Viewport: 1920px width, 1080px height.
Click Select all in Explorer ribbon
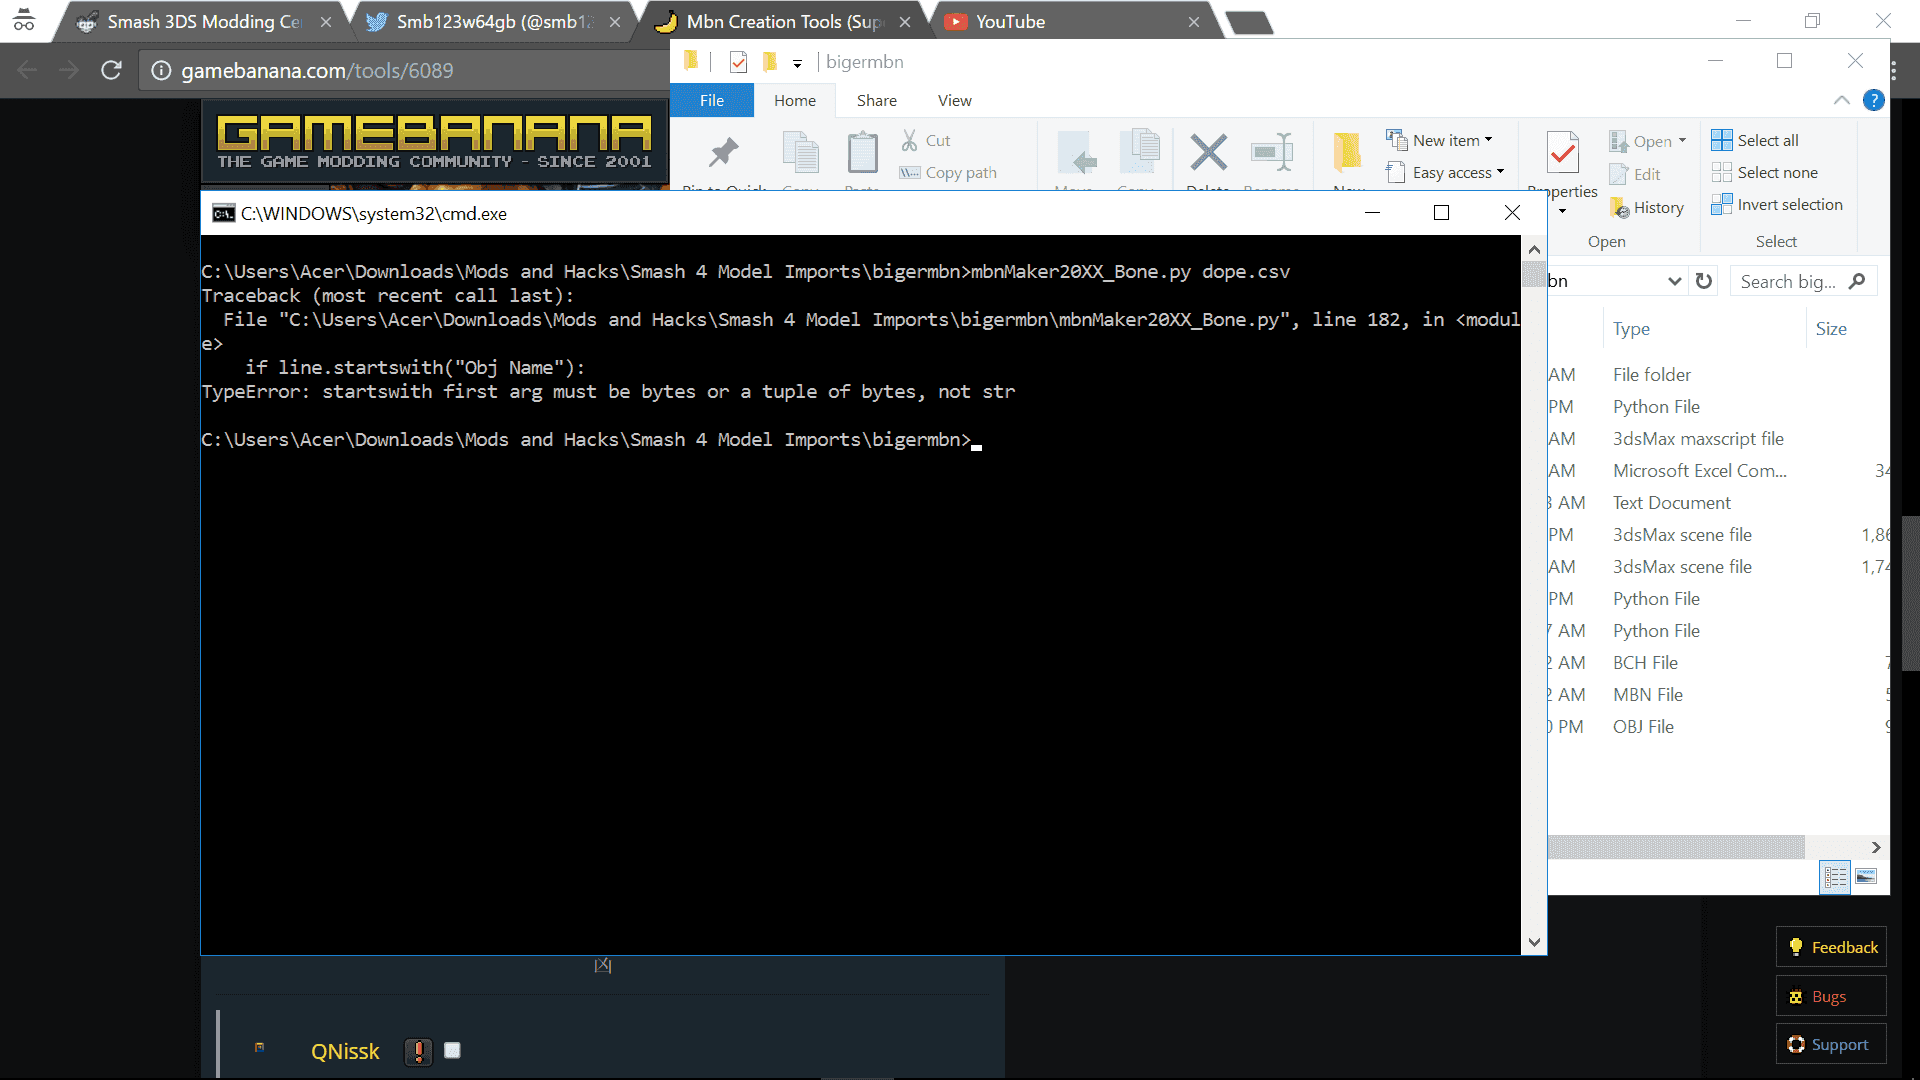[1755, 141]
